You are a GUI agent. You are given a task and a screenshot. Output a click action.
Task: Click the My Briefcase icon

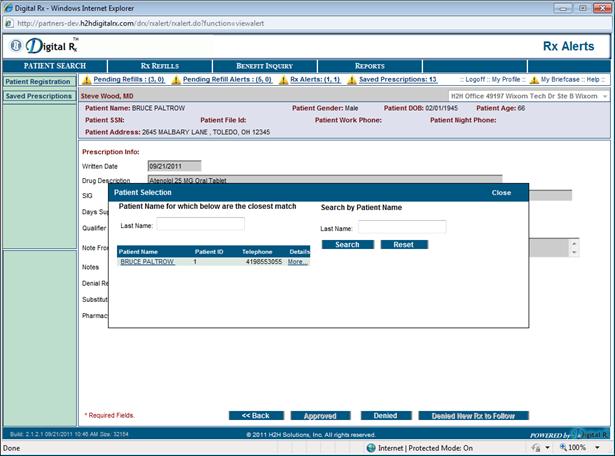pos(532,79)
